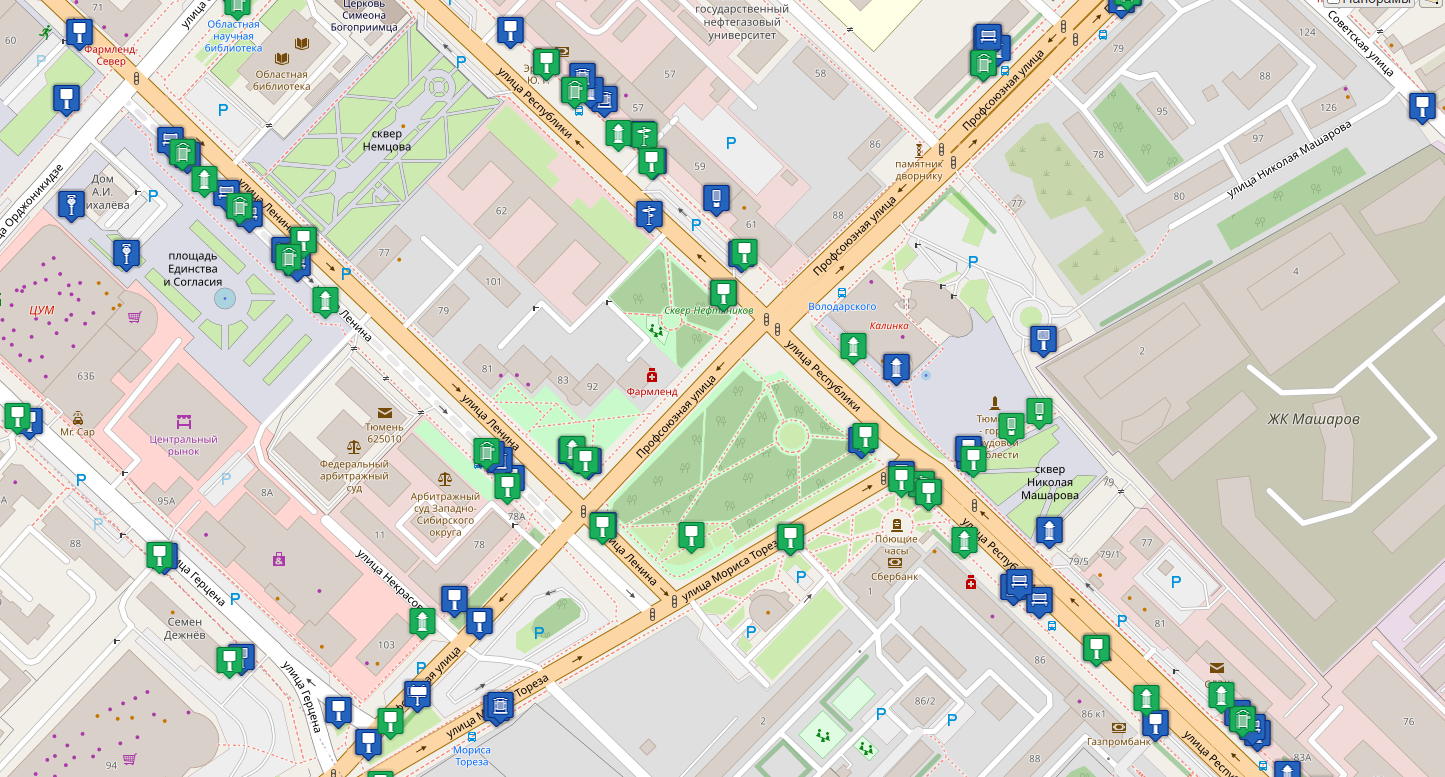Viewport: 1445px width, 777px height.
Task: Select the blue signpost marker near building 61
Action: 649,214
